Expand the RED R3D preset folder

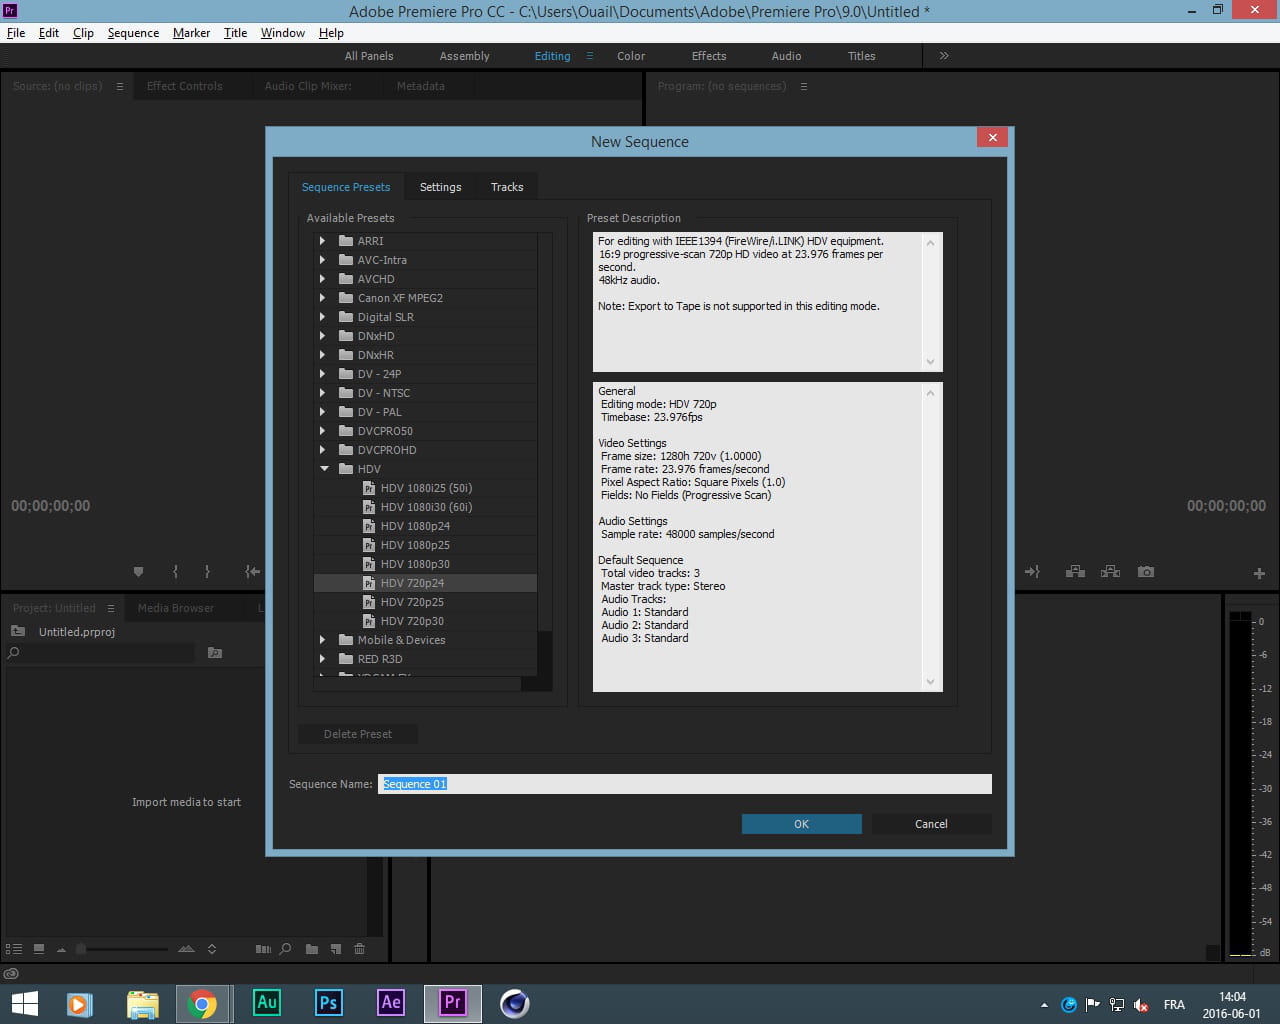[x=322, y=659]
